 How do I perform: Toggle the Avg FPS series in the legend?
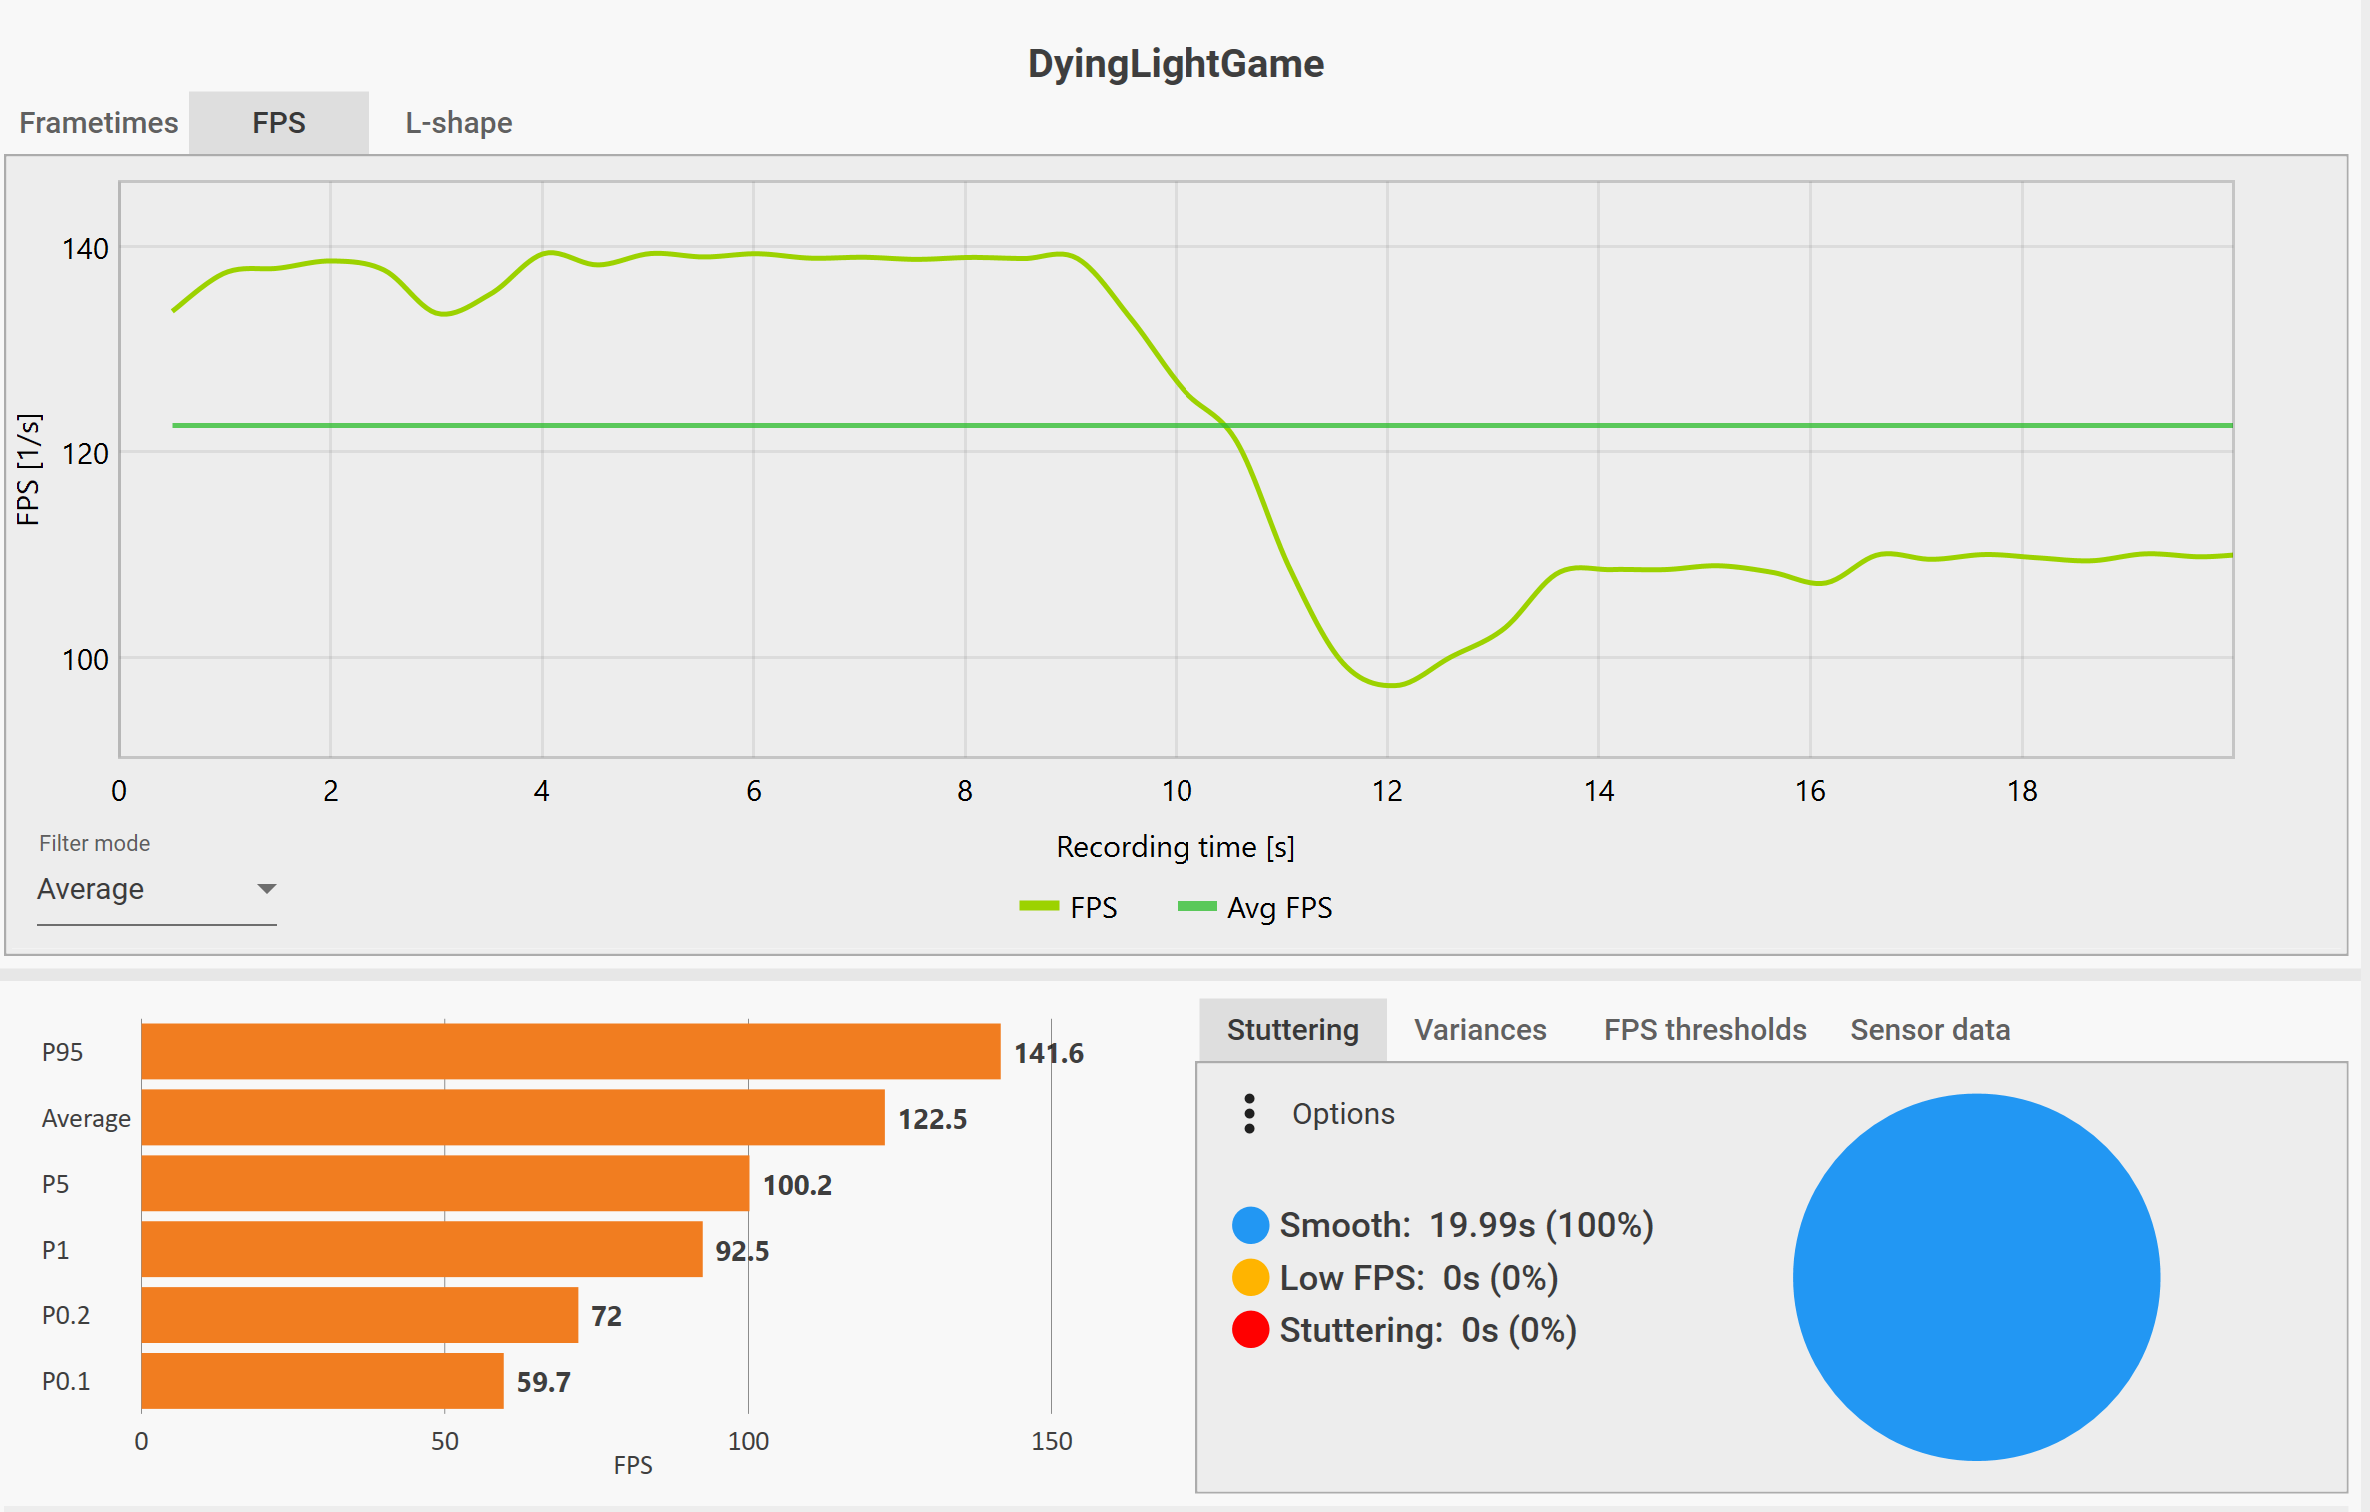coord(1255,907)
